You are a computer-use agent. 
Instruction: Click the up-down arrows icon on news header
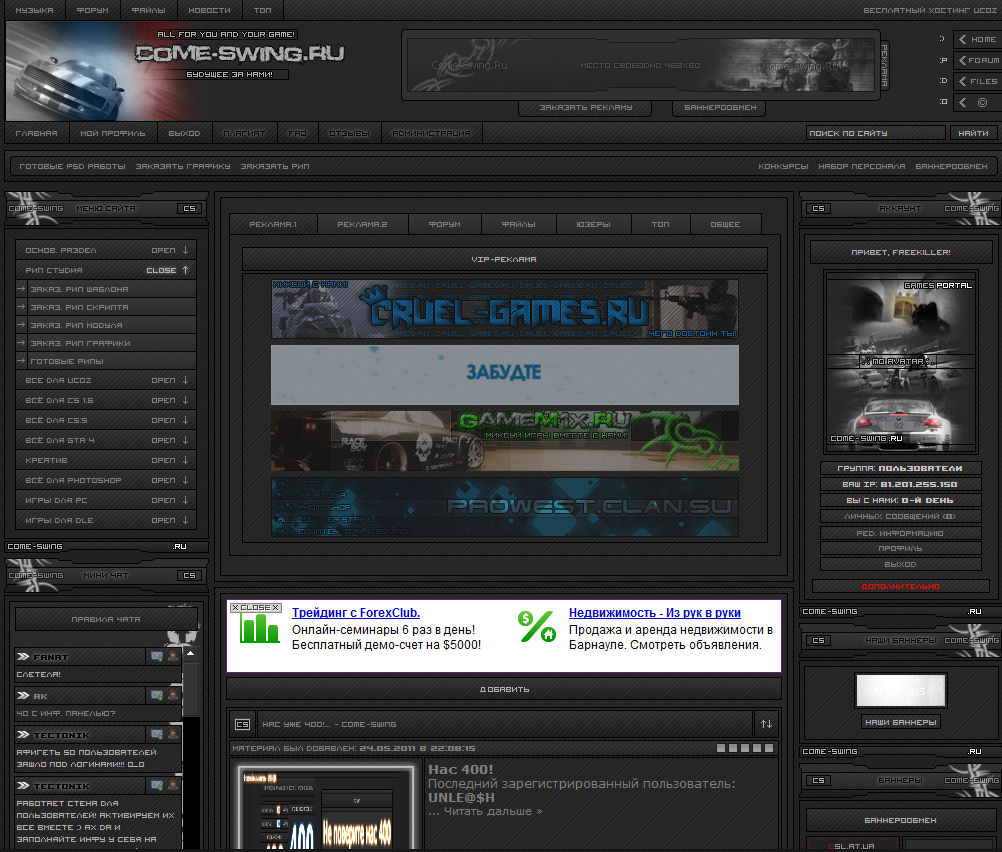pos(766,724)
